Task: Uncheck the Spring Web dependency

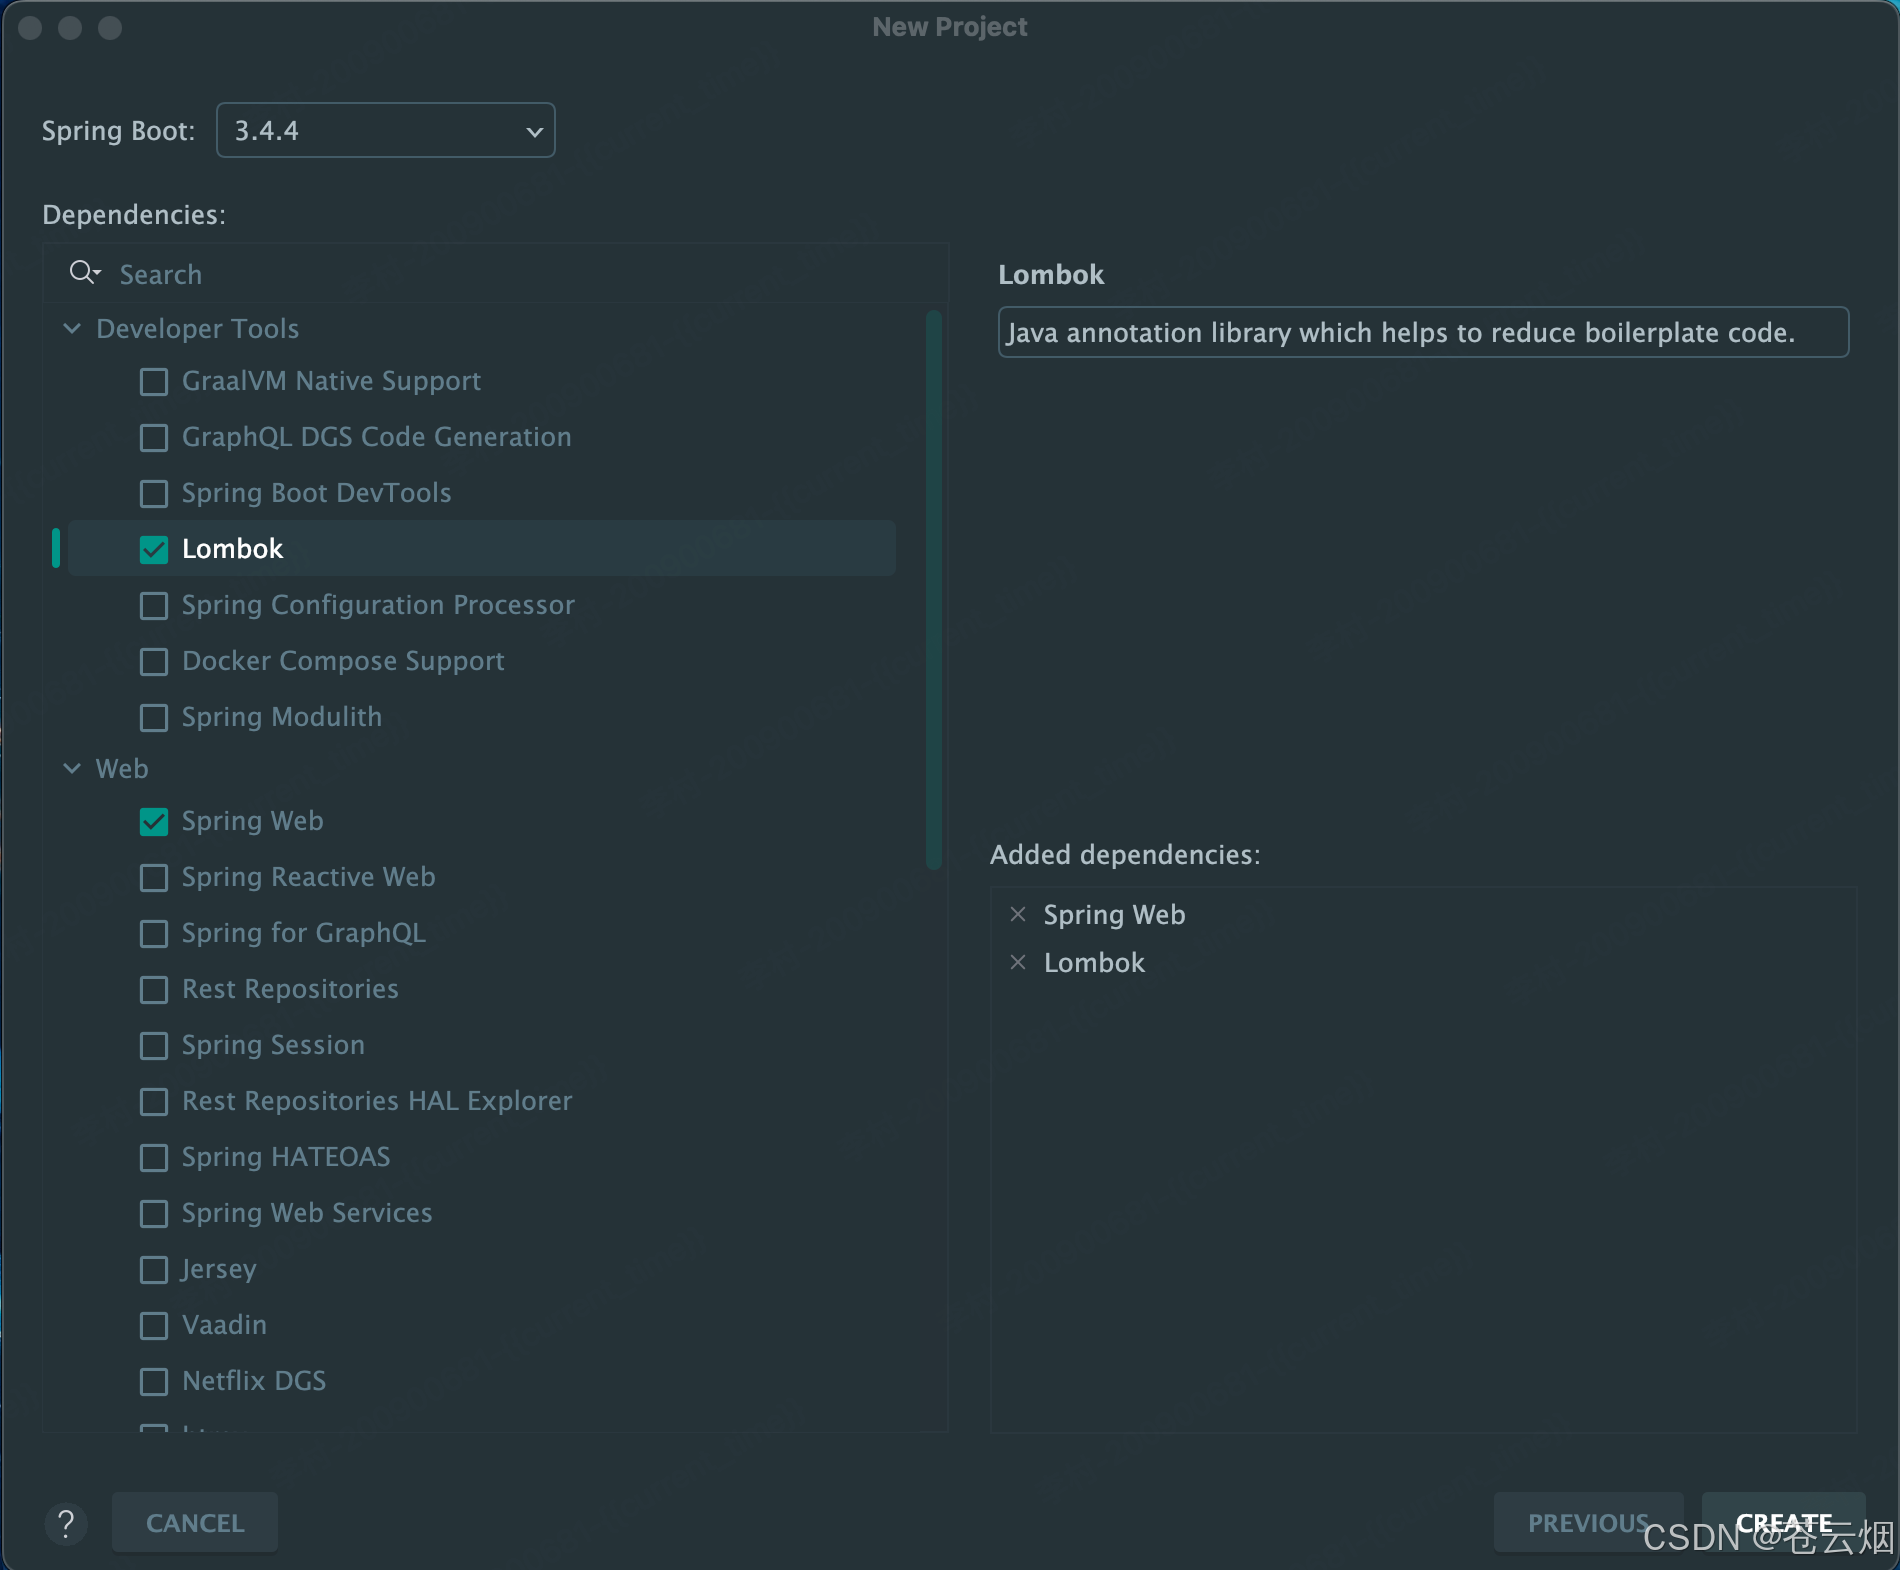Action: [154, 822]
